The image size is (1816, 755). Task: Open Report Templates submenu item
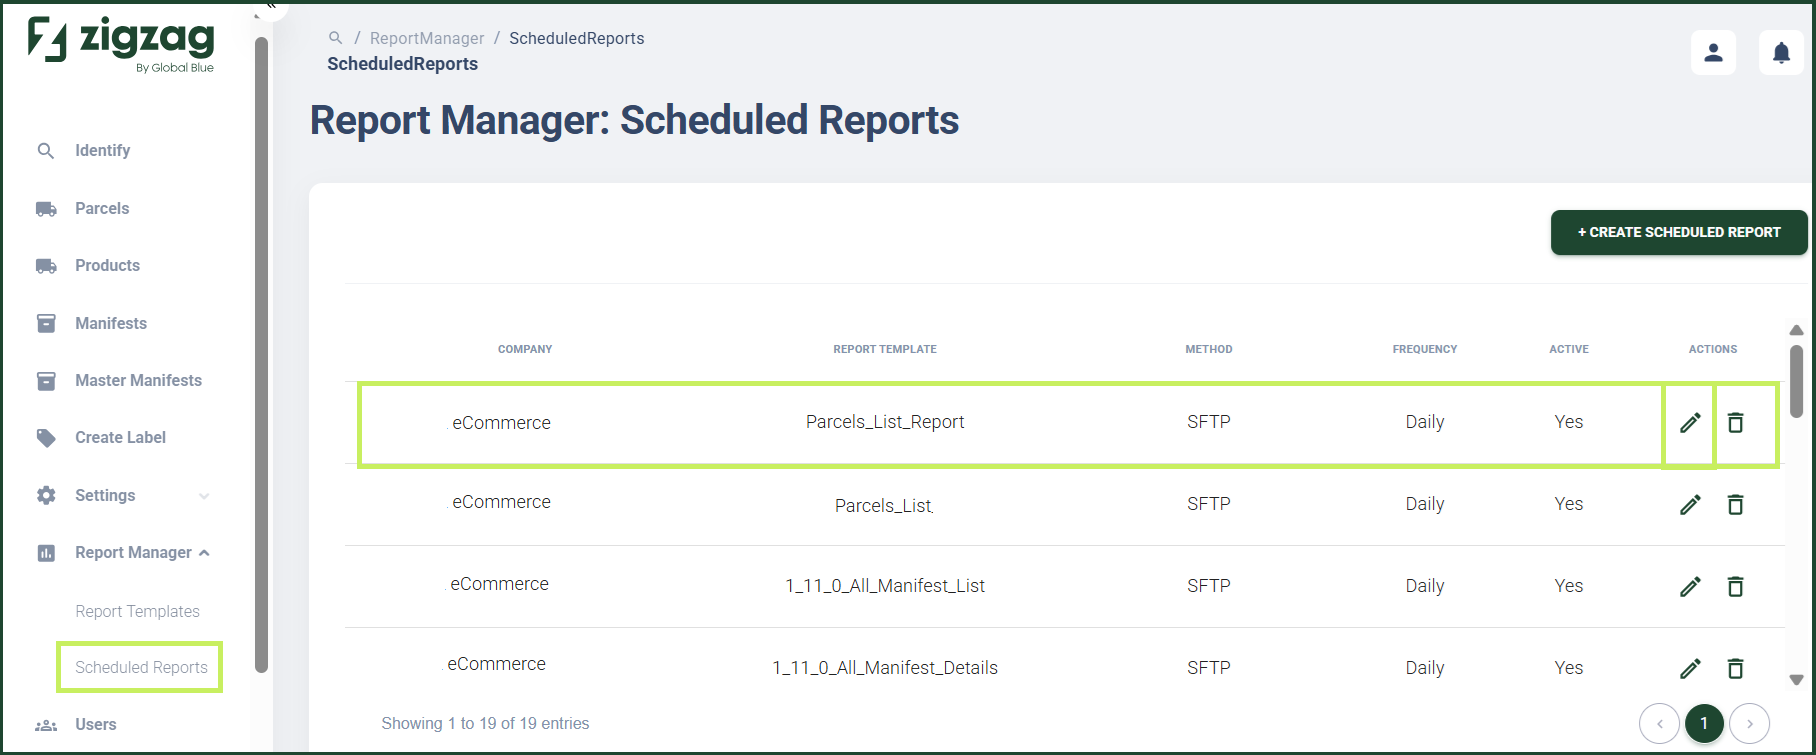coord(137,611)
